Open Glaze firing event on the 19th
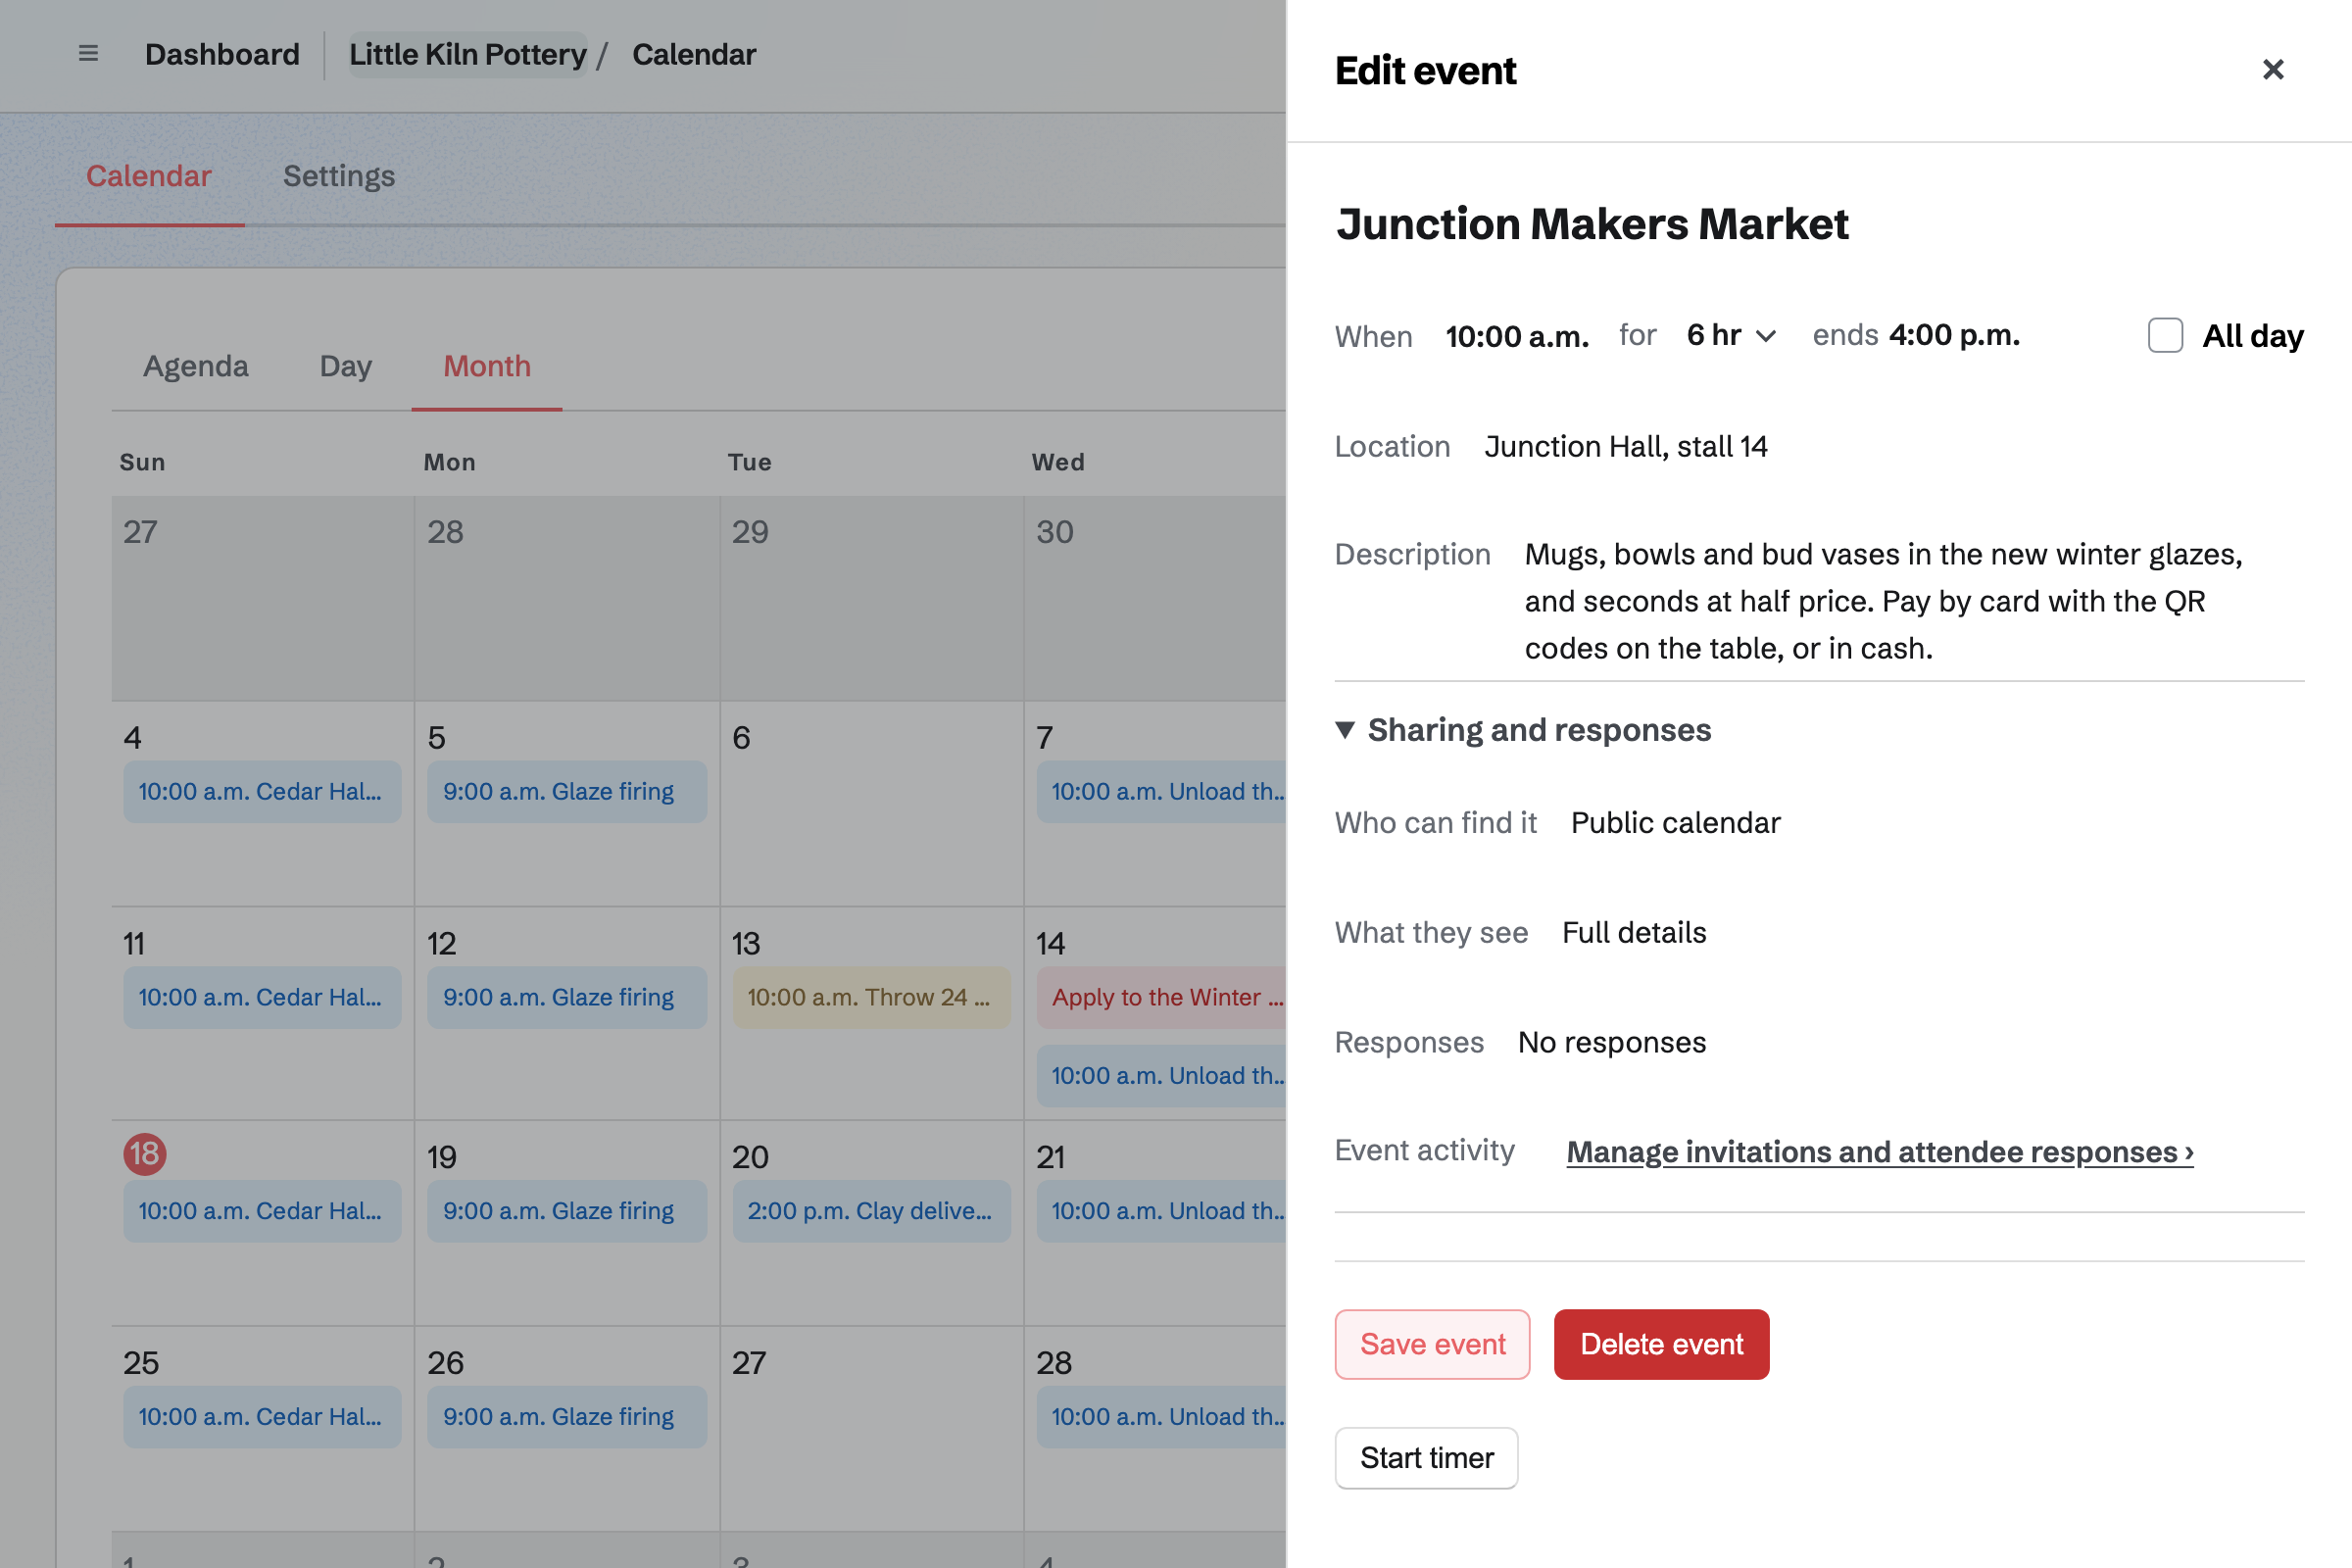This screenshot has height=1568, width=2352. click(567, 1211)
